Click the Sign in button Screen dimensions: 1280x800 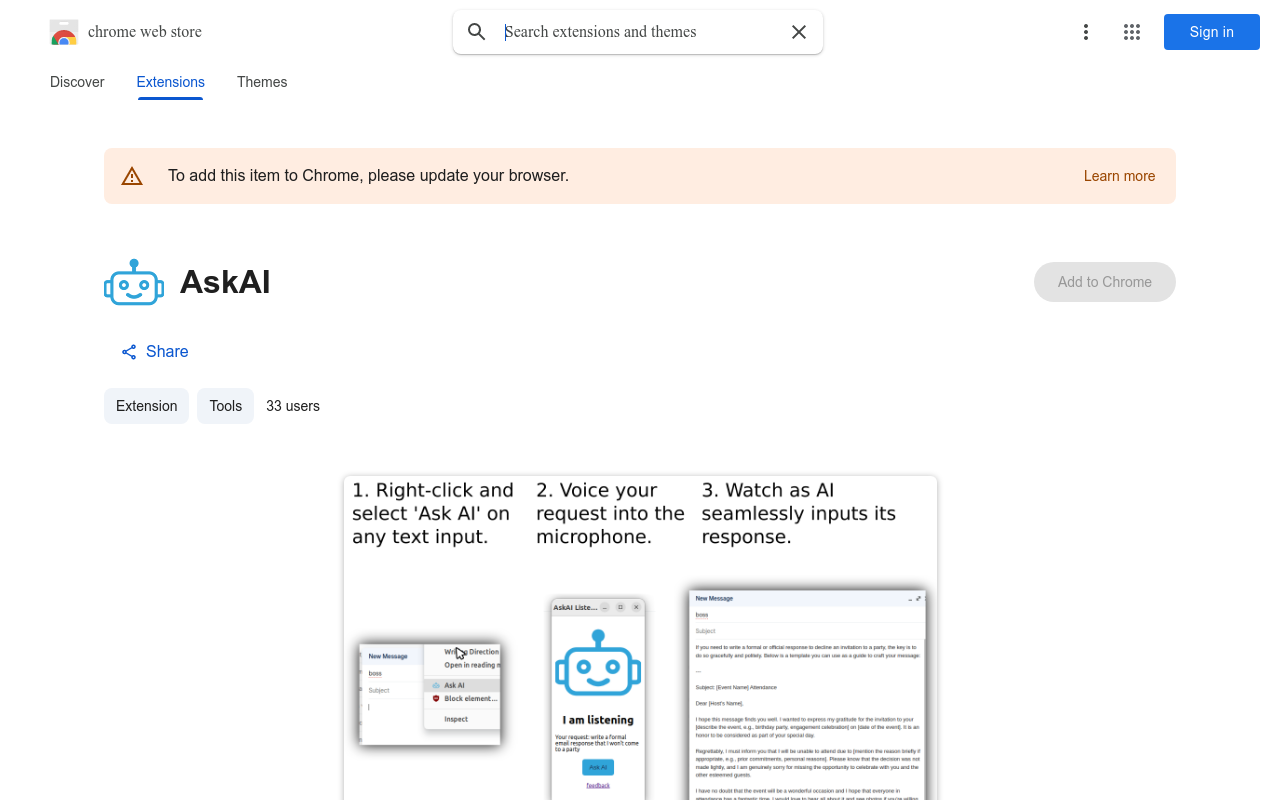tap(1212, 32)
